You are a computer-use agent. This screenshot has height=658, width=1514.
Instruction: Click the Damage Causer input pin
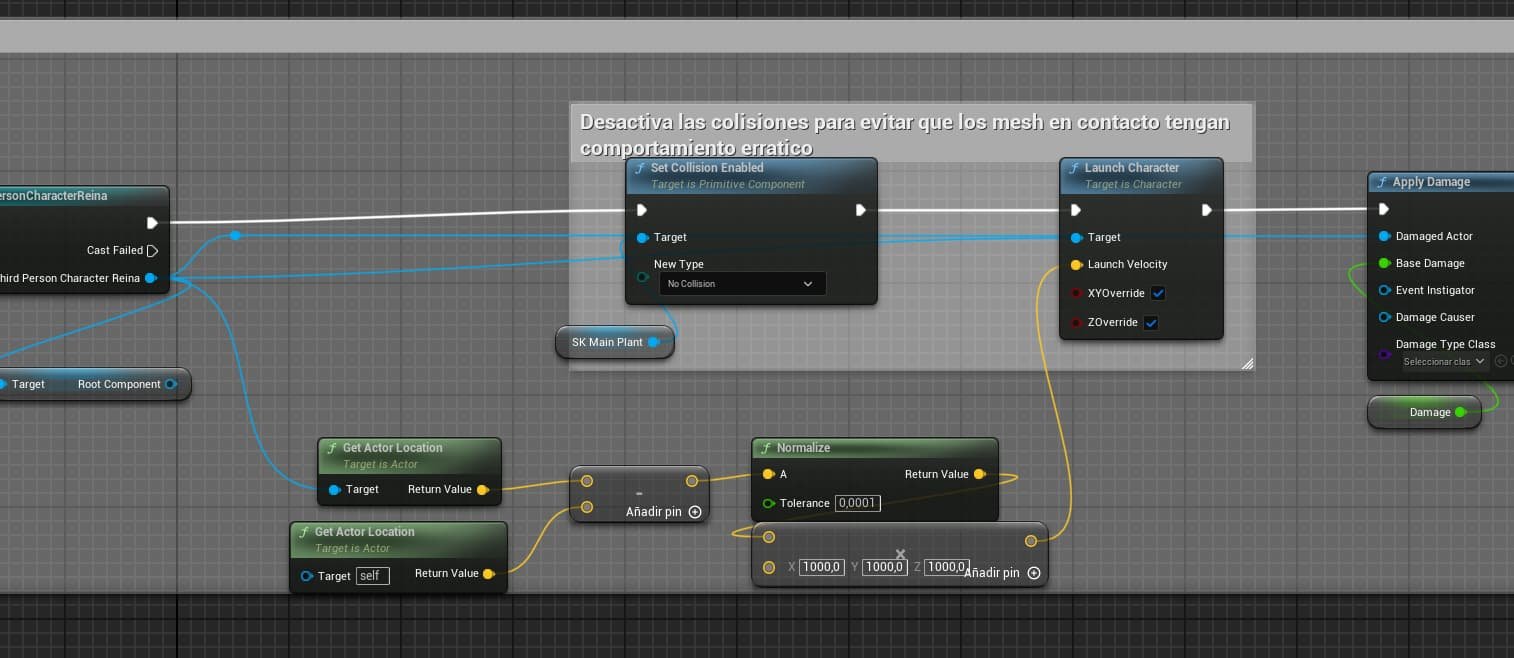tap(1384, 317)
